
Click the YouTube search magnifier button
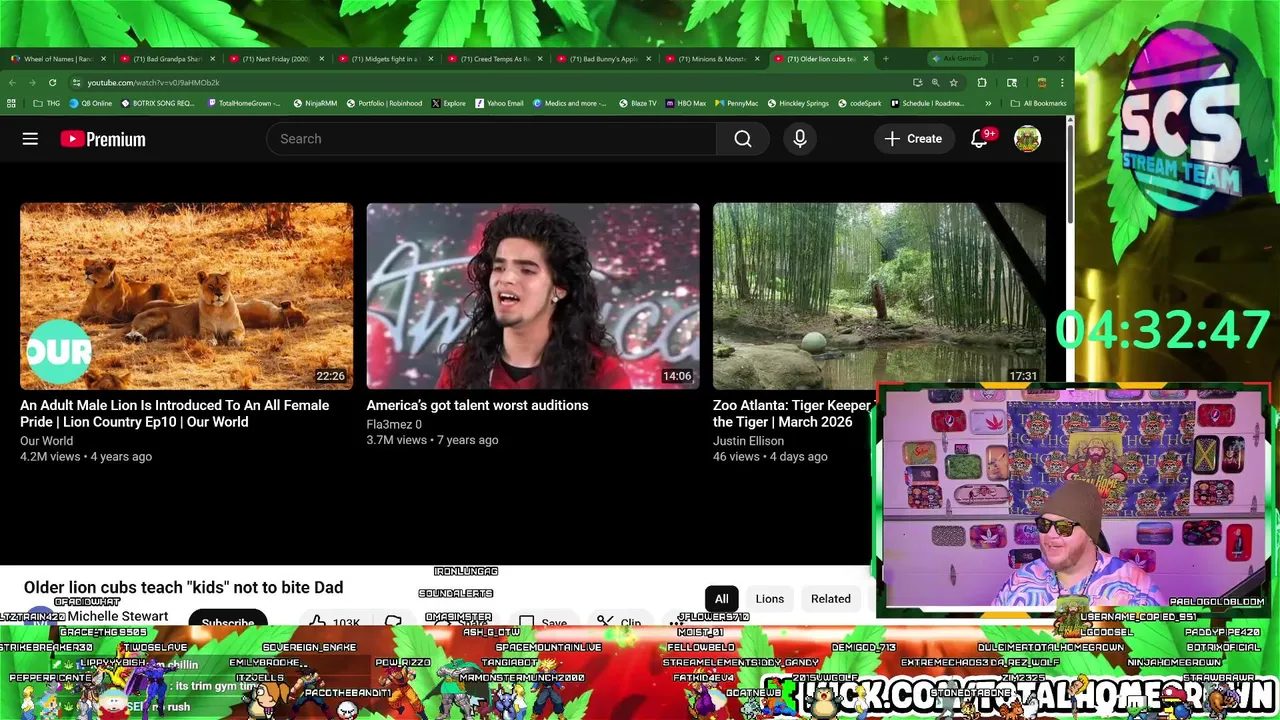(x=743, y=139)
